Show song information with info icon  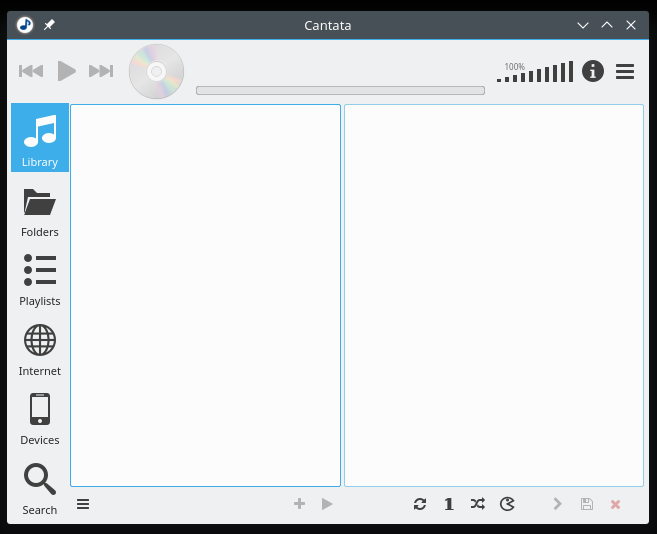click(593, 71)
